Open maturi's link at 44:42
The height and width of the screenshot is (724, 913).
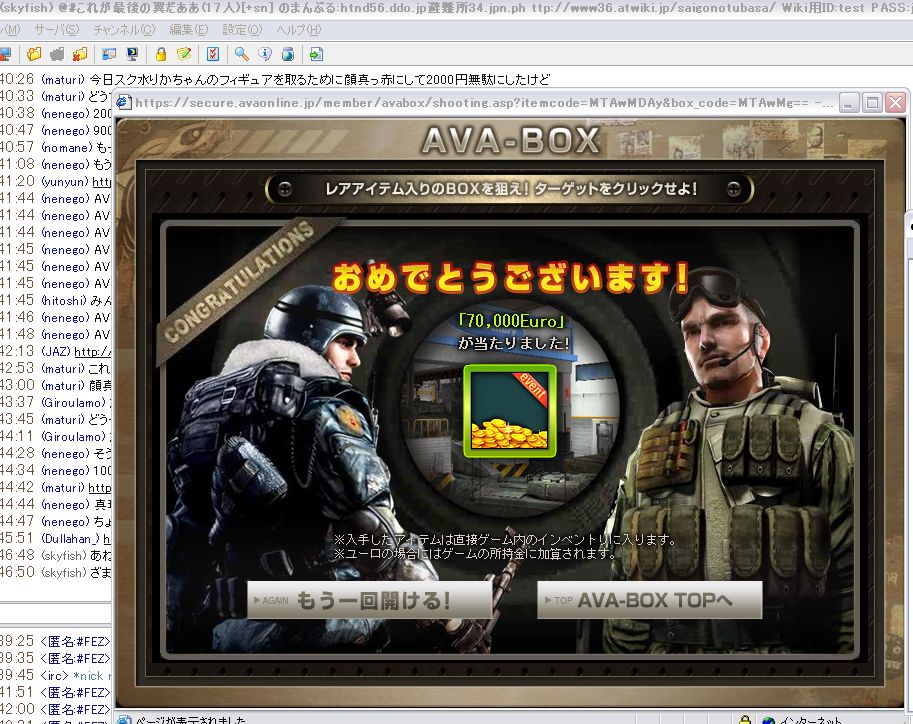coord(100,488)
